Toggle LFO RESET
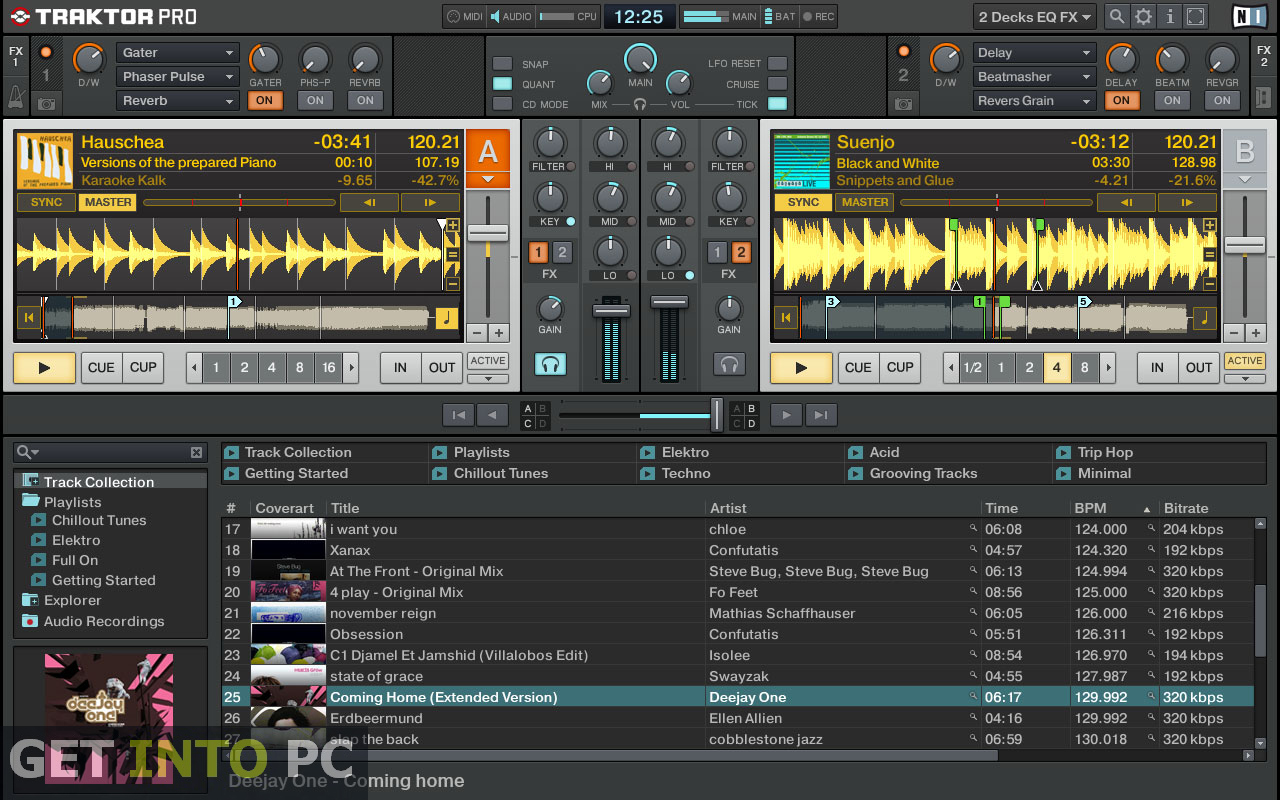This screenshot has height=800, width=1280. (x=777, y=64)
